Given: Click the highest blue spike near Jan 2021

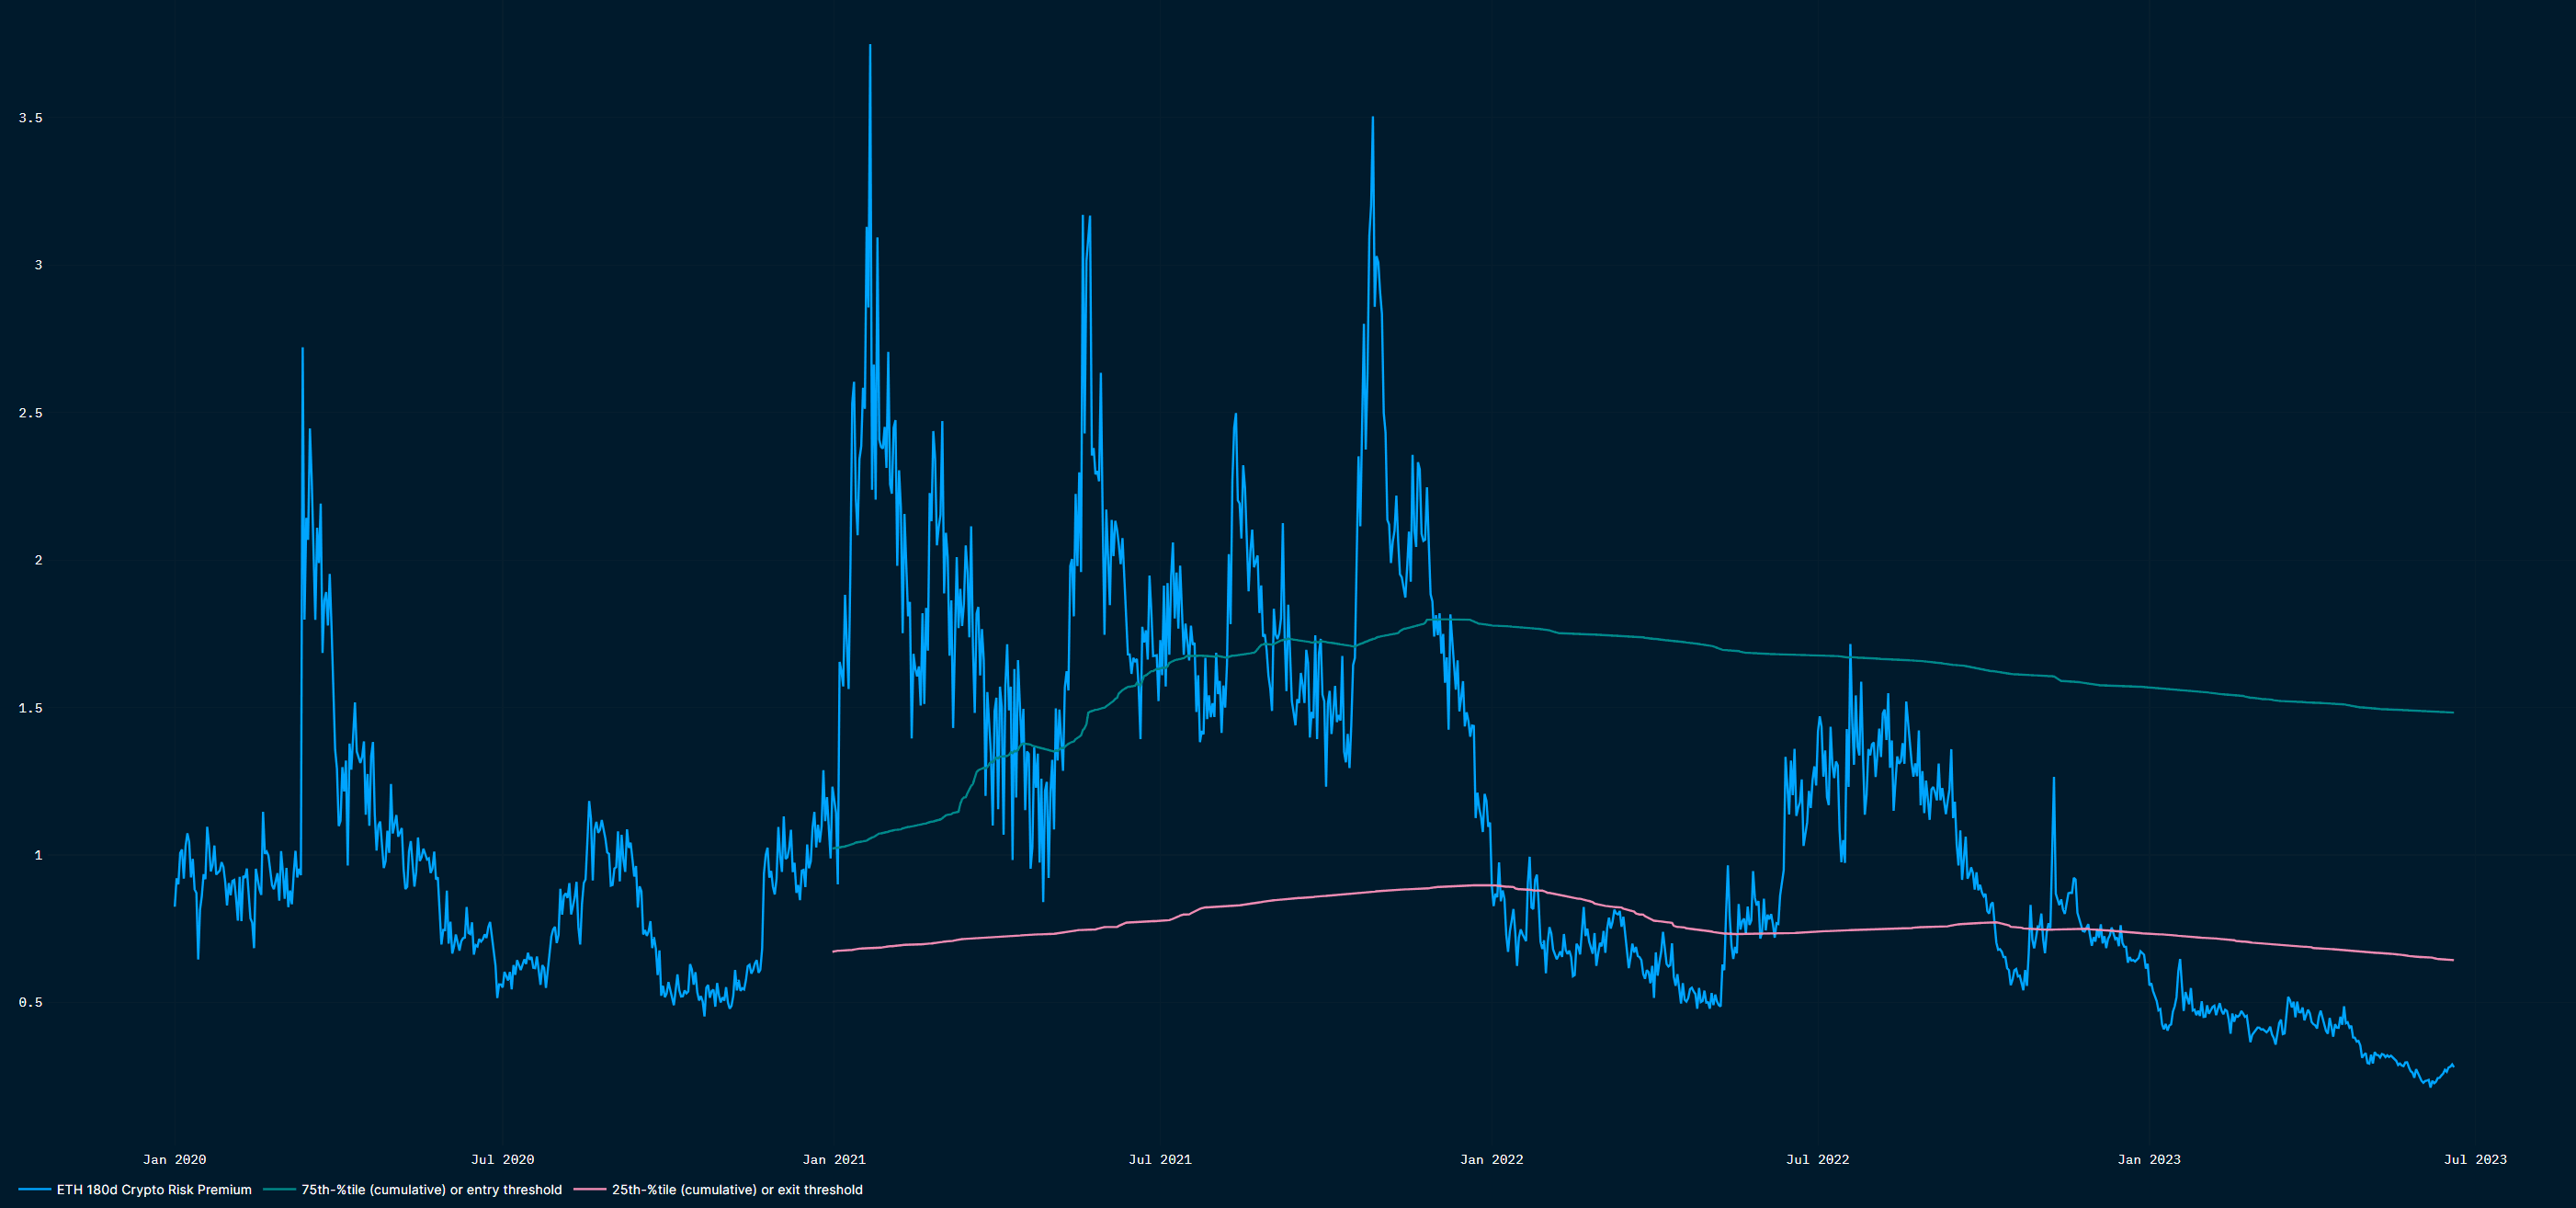Looking at the screenshot, I should click(870, 46).
